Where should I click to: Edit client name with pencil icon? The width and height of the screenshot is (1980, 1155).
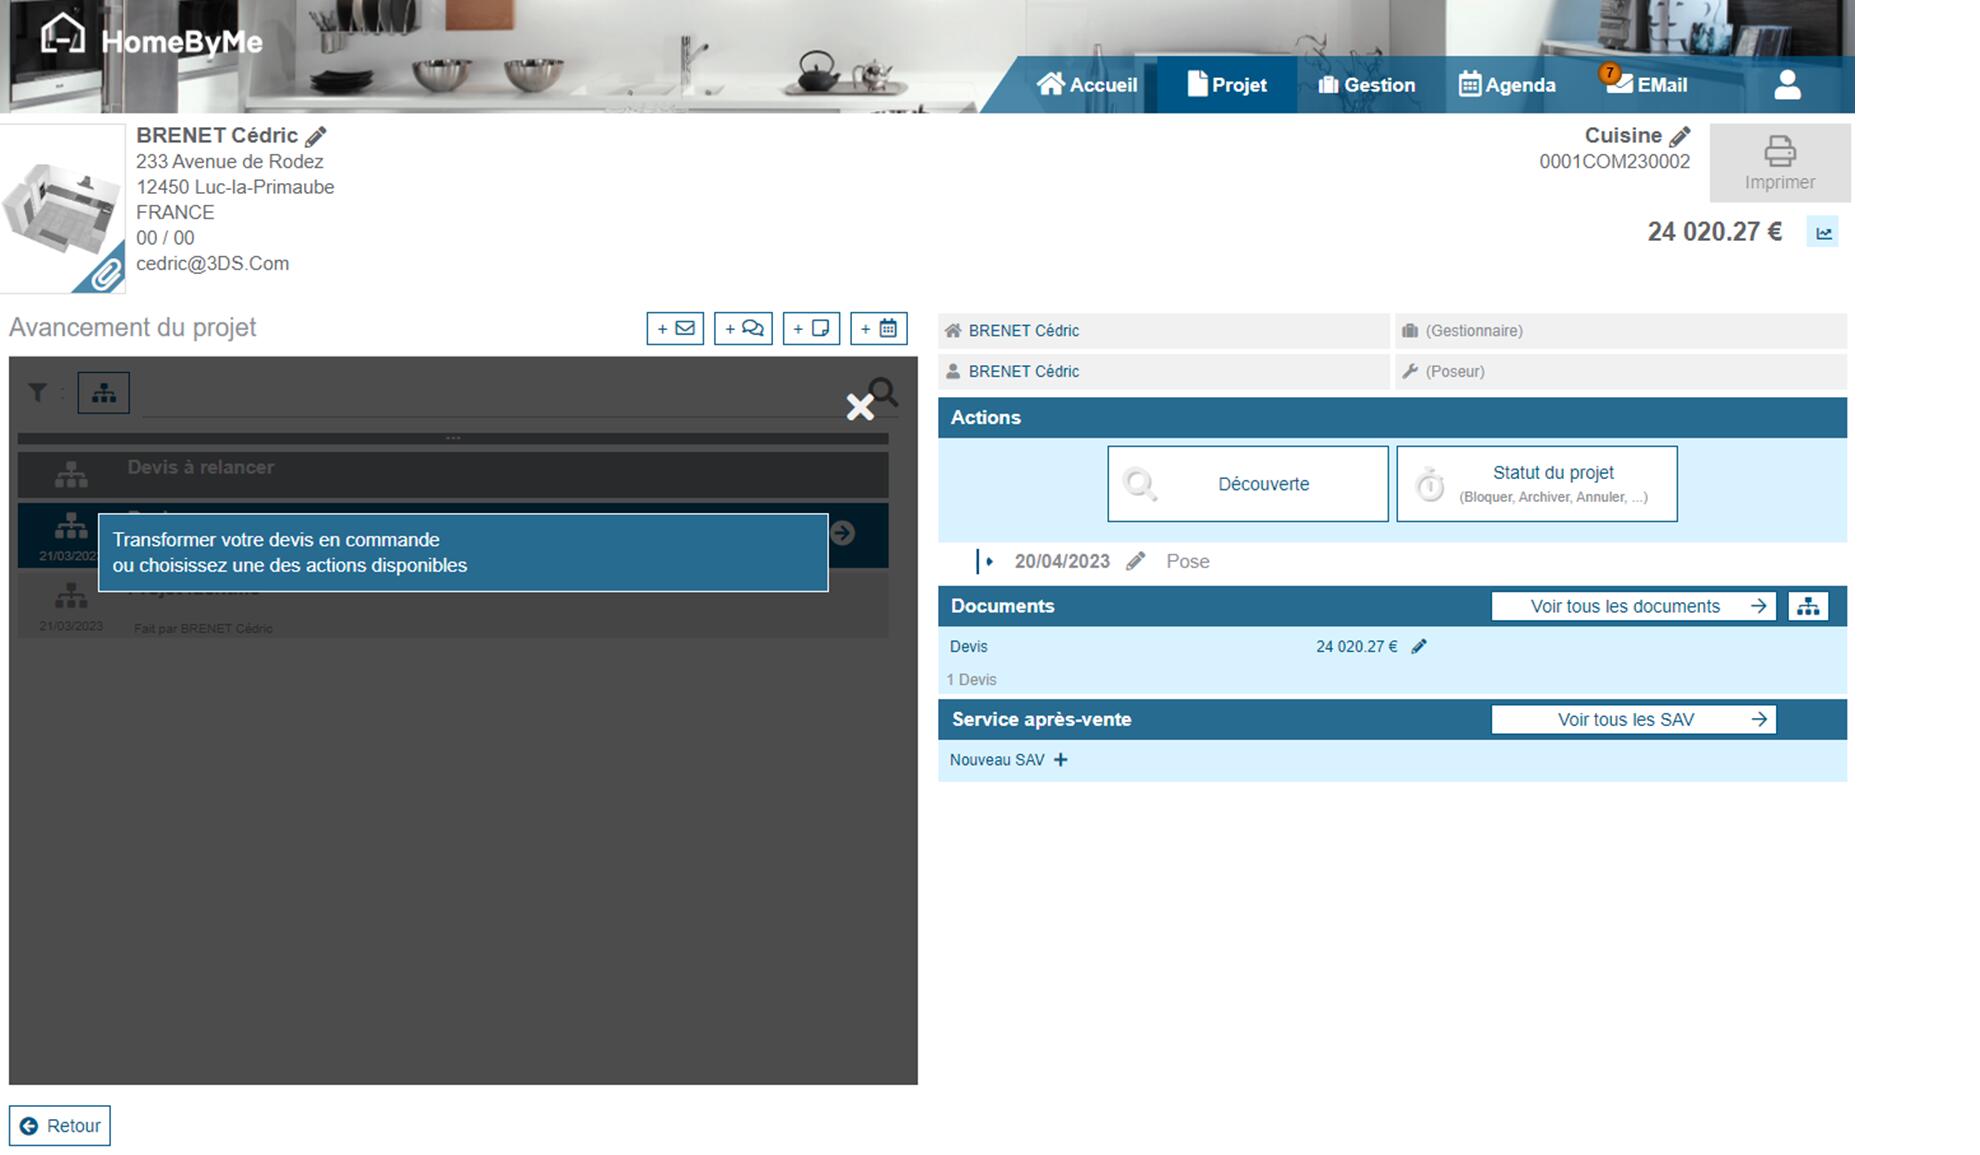(316, 136)
